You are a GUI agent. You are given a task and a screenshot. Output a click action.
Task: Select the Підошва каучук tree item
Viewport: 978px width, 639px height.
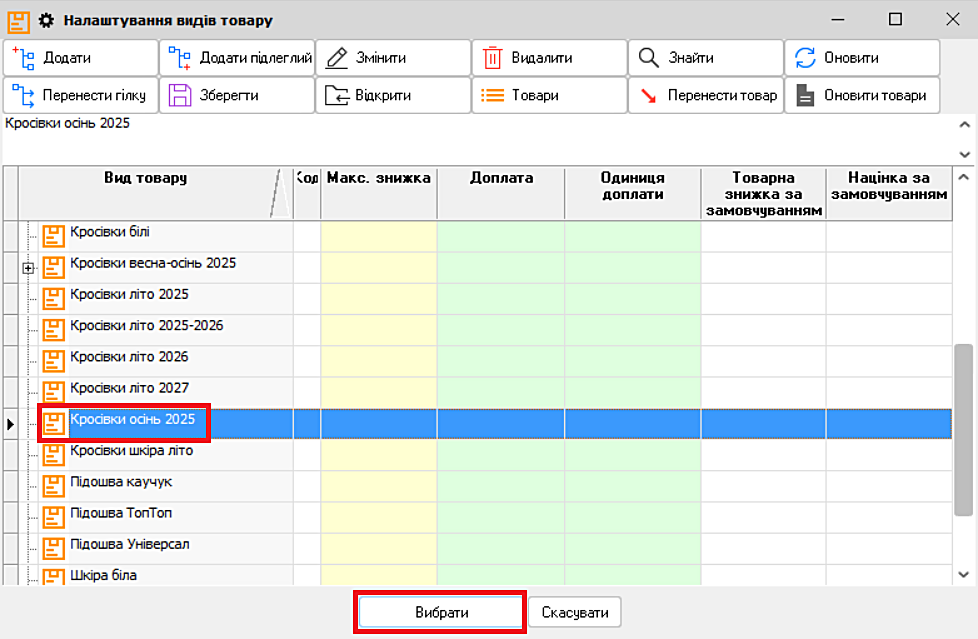[x=121, y=482]
